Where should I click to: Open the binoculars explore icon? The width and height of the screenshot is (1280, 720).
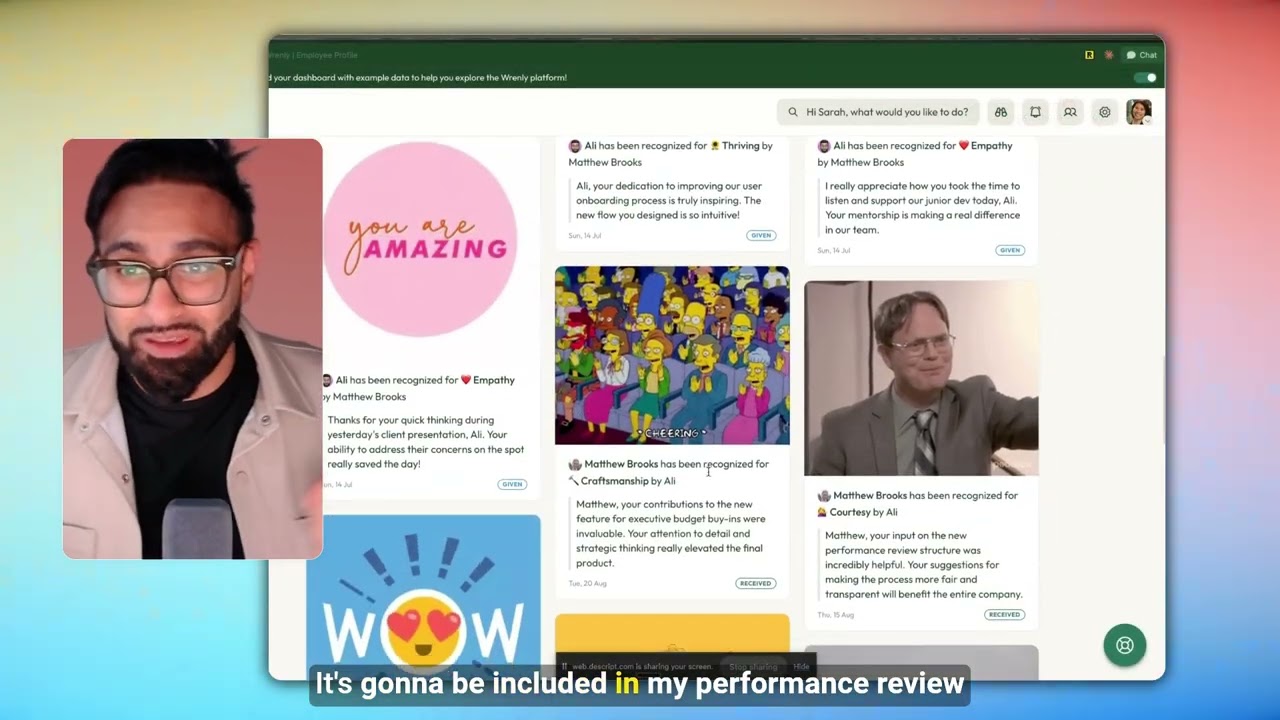[1000, 112]
